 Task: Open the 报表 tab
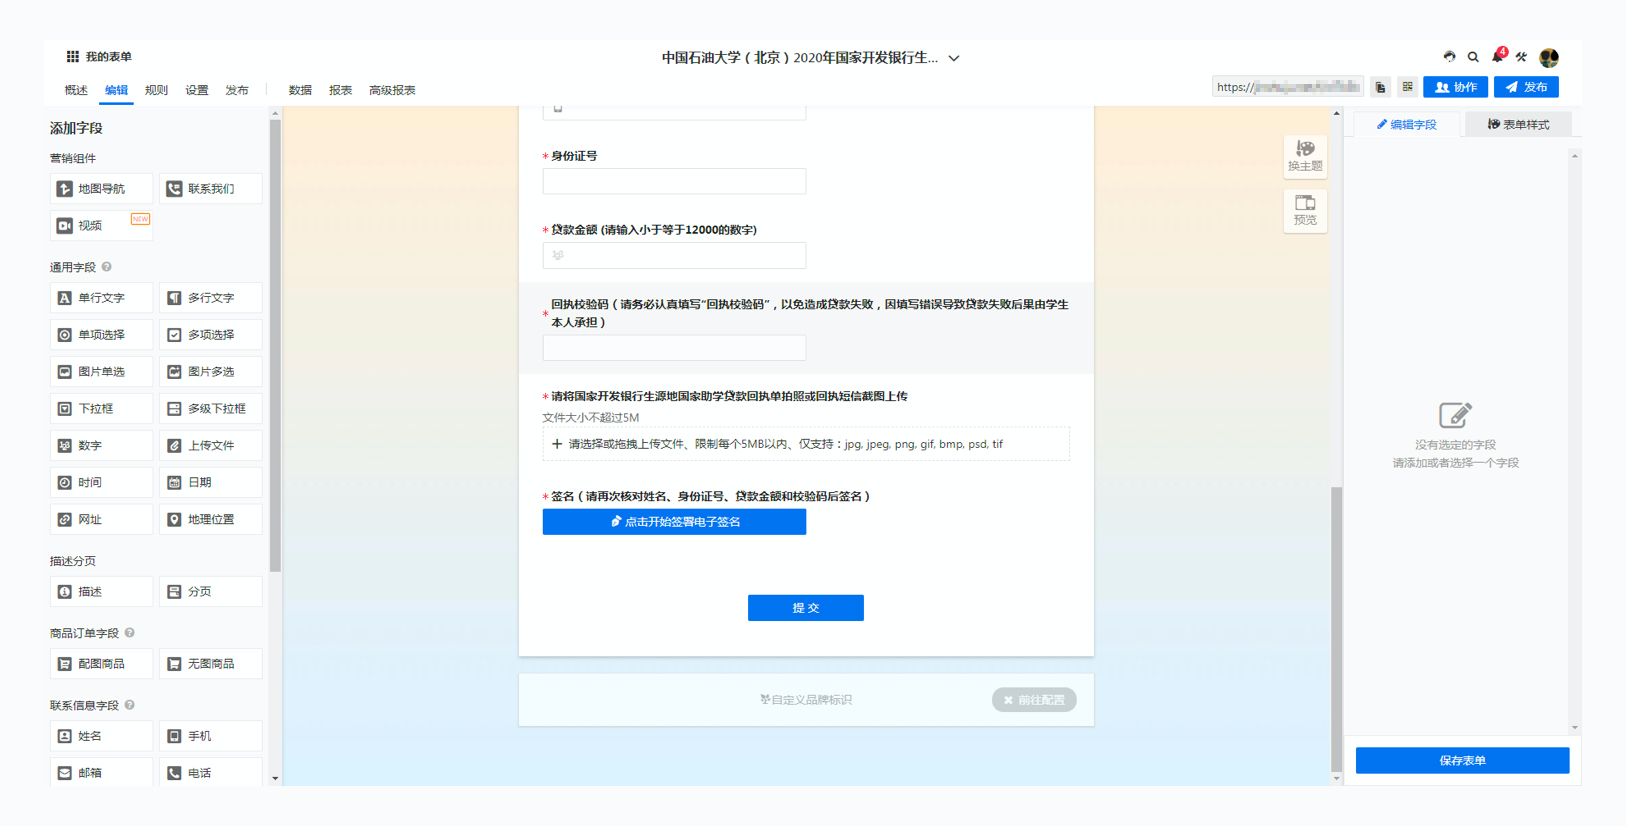[x=341, y=90]
